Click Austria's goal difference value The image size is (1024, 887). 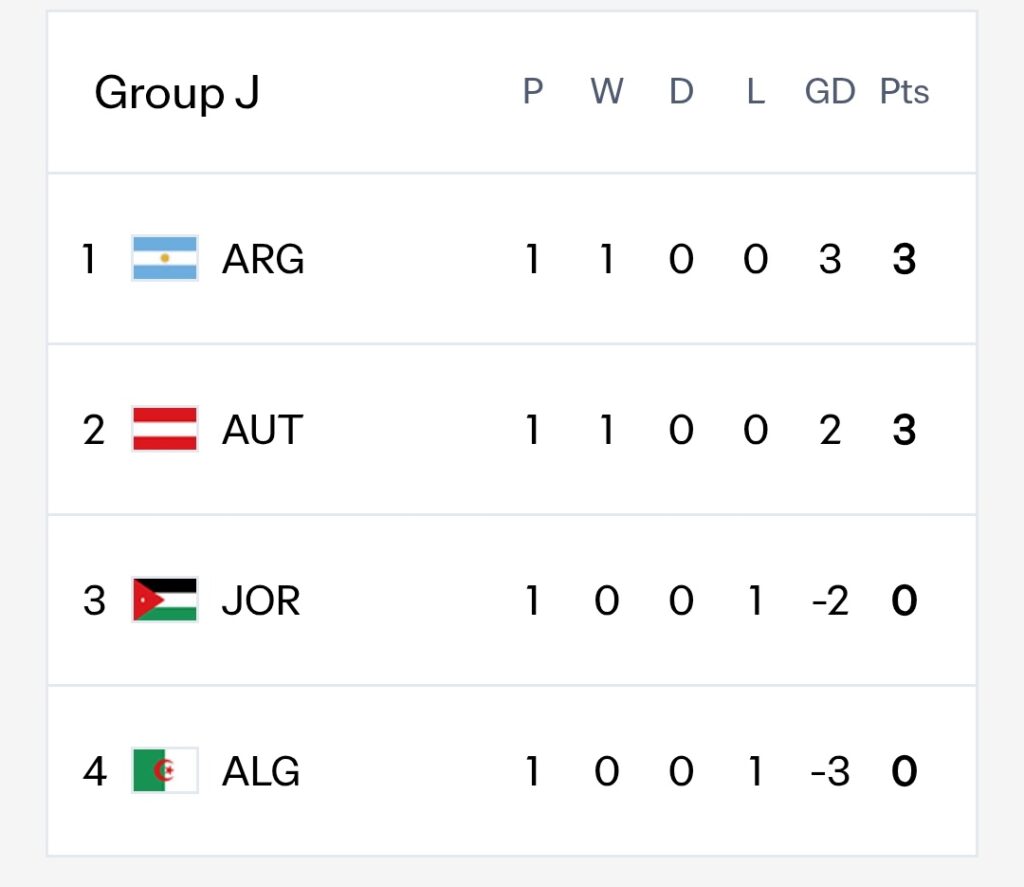point(830,430)
